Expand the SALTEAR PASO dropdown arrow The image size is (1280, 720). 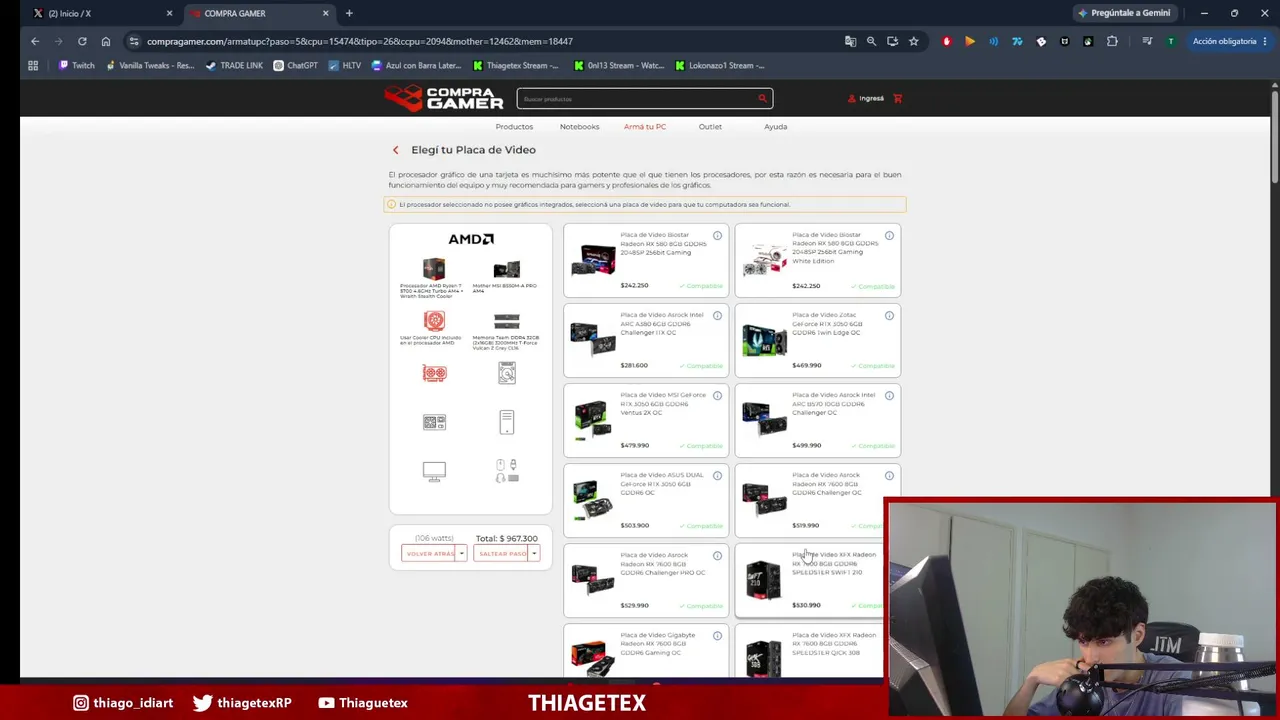pyautogui.click(x=534, y=553)
